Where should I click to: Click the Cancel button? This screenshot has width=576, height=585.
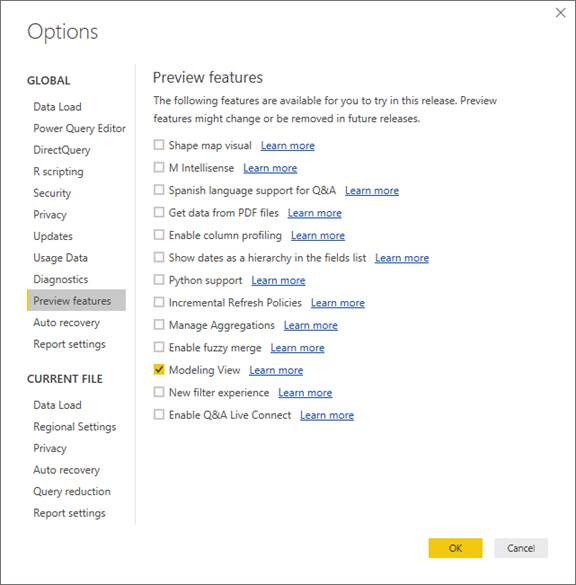tap(521, 548)
